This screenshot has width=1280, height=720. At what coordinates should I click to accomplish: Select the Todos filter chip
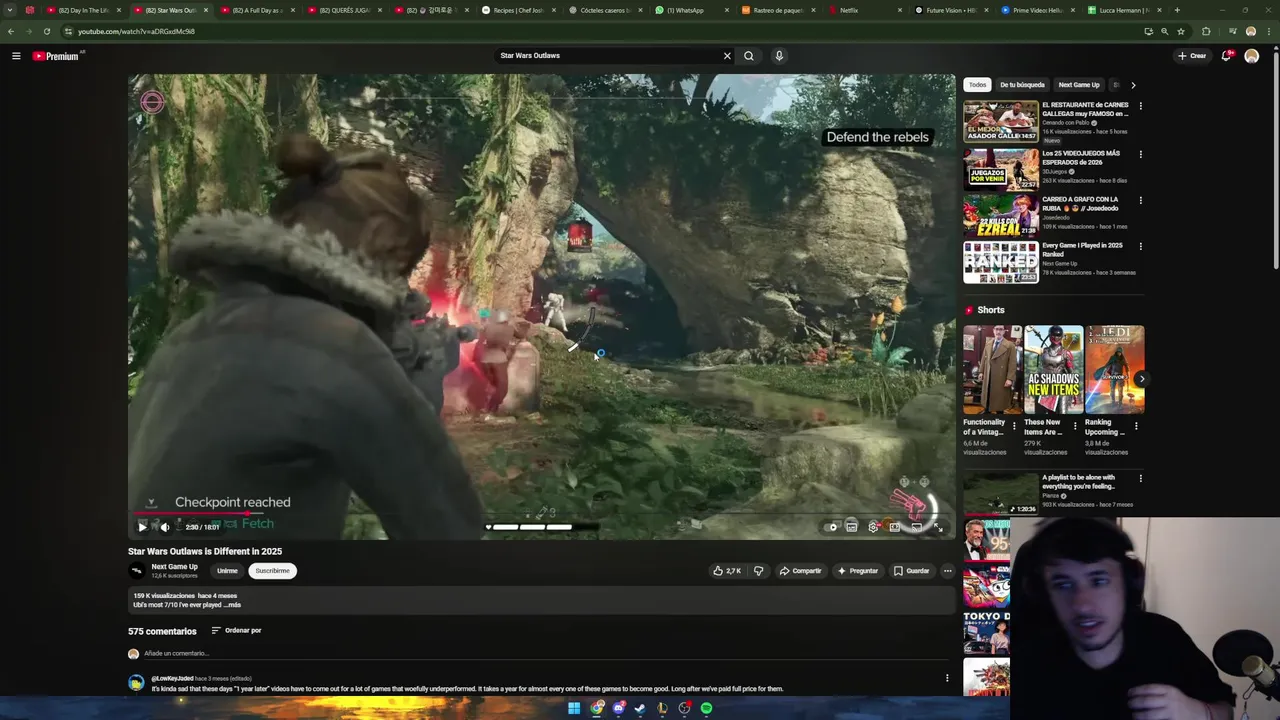coord(977,85)
